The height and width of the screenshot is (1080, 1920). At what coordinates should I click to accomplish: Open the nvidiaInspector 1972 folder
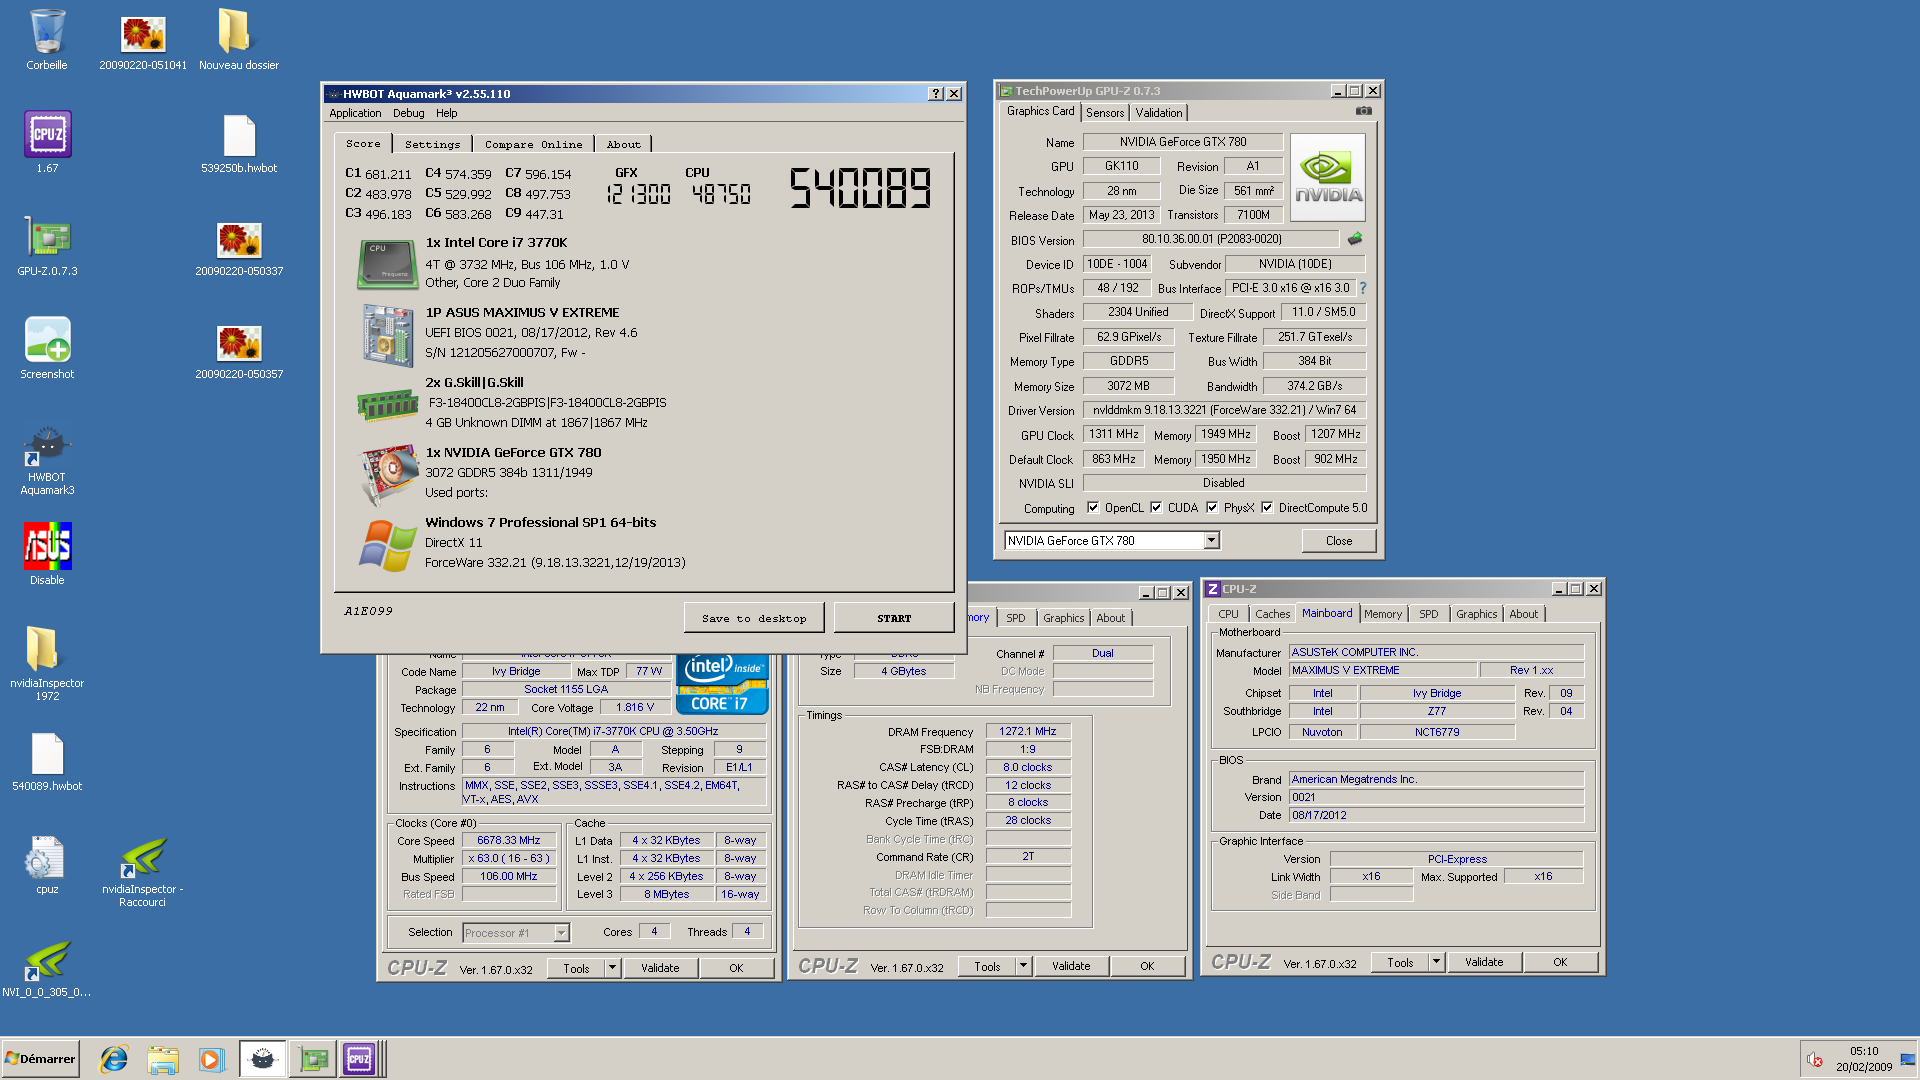pos(47,662)
